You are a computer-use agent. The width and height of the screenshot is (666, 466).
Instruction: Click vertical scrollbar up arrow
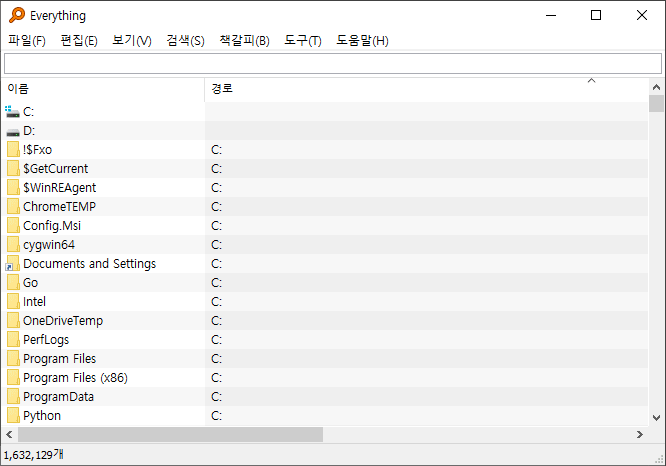click(656, 87)
